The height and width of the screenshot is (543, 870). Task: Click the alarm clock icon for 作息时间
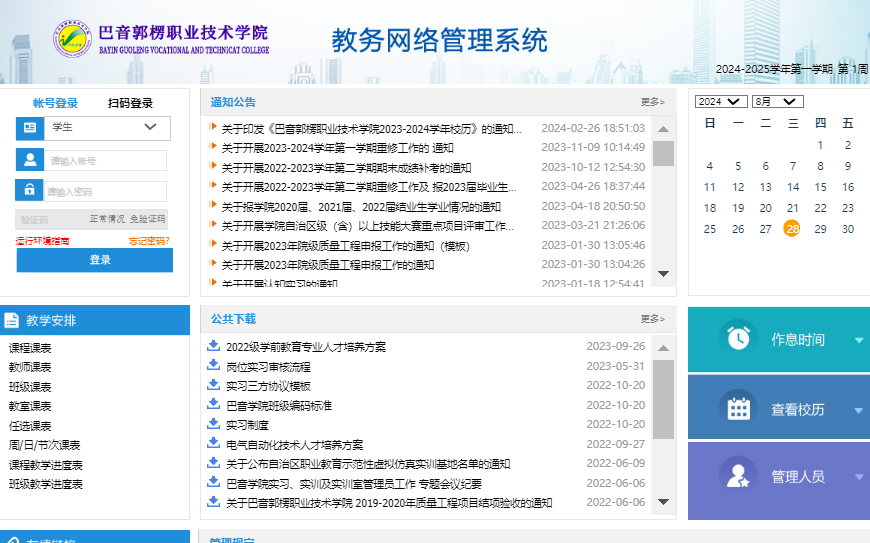point(739,338)
